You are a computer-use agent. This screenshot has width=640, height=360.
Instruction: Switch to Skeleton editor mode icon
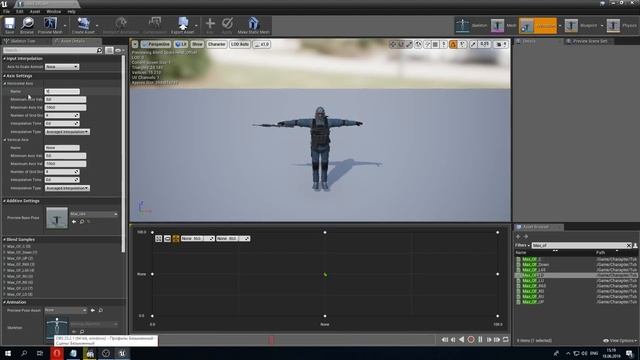[463, 25]
